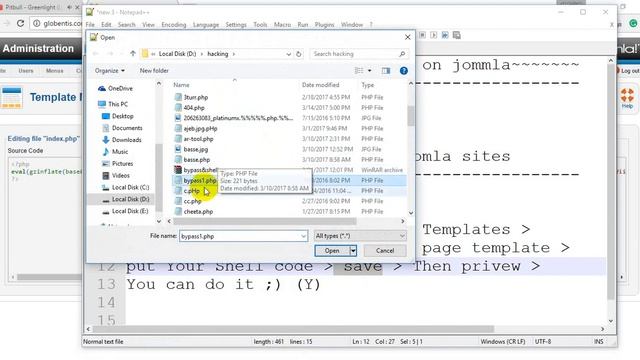Image resolution: width=640 pixels, height=360 pixels.
Task: Click Notepad++ play macro toolbar icon
Action: click(433, 35)
